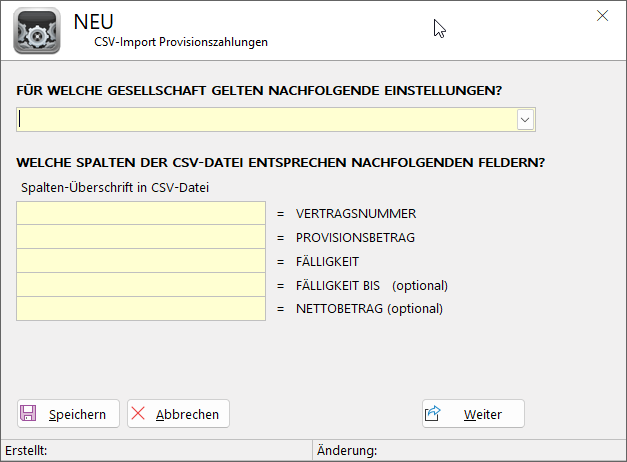Click the NEU dialog title text
Screen dimensions: 627x462
(x=94, y=21)
